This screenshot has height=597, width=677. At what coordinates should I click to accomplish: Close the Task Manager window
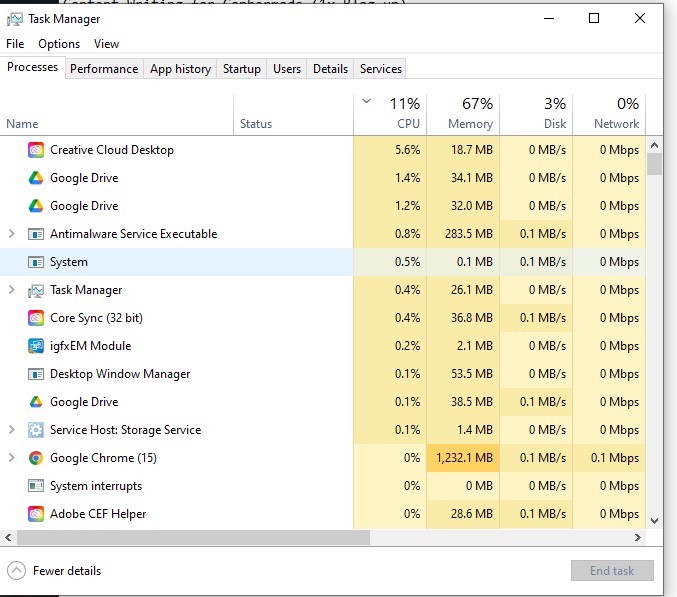coord(640,19)
